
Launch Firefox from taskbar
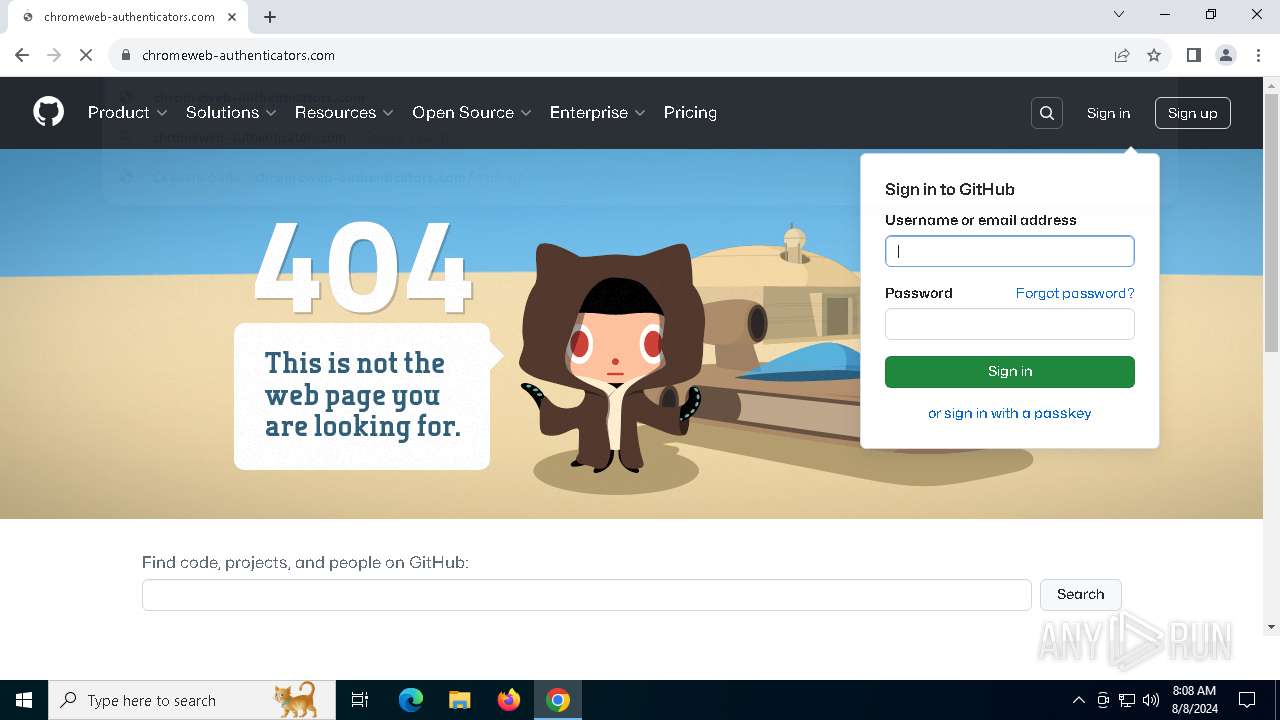(509, 700)
